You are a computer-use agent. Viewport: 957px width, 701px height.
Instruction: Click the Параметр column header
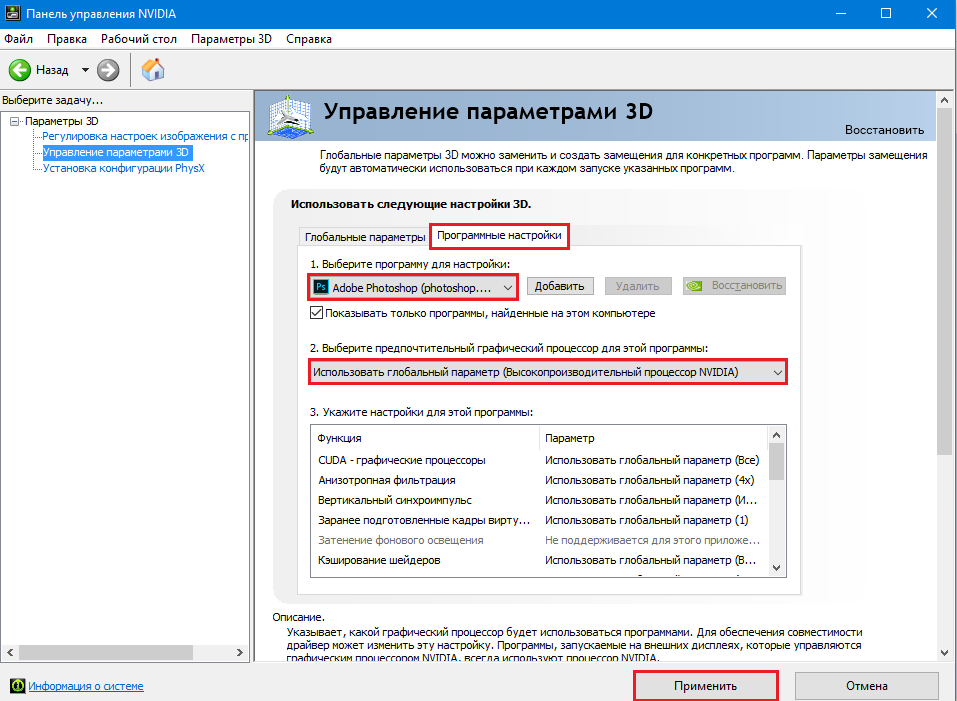coord(653,438)
